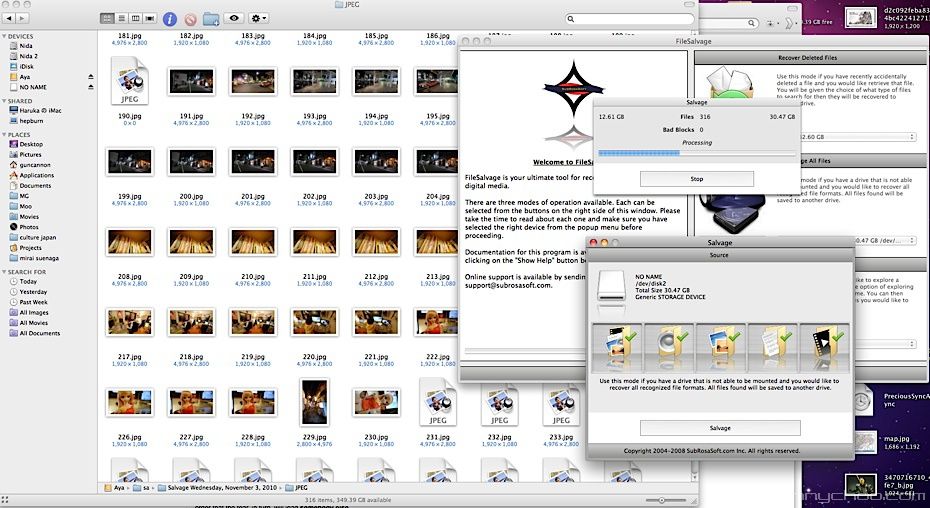Click the Salvage button in Source dialog
Screen dimensions: 930x508
tap(720, 428)
